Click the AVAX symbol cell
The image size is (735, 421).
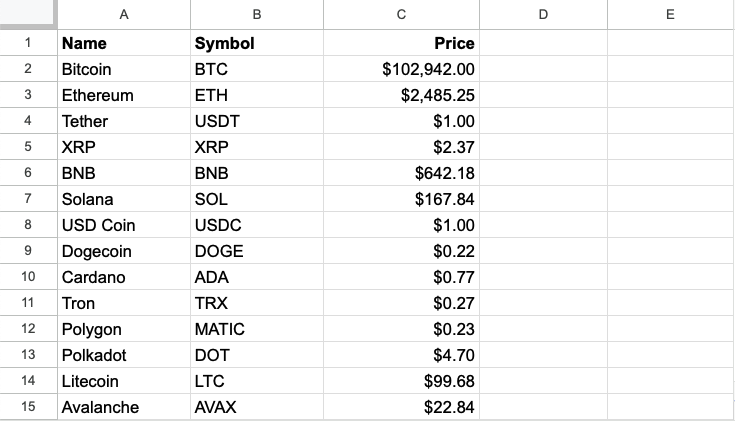pyautogui.click(x=257, y=406)
